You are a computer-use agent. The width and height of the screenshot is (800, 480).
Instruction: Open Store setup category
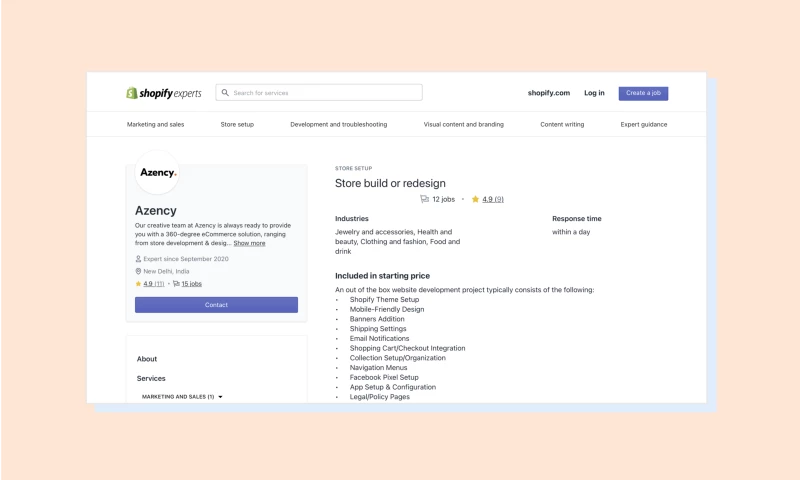[237, 124]
